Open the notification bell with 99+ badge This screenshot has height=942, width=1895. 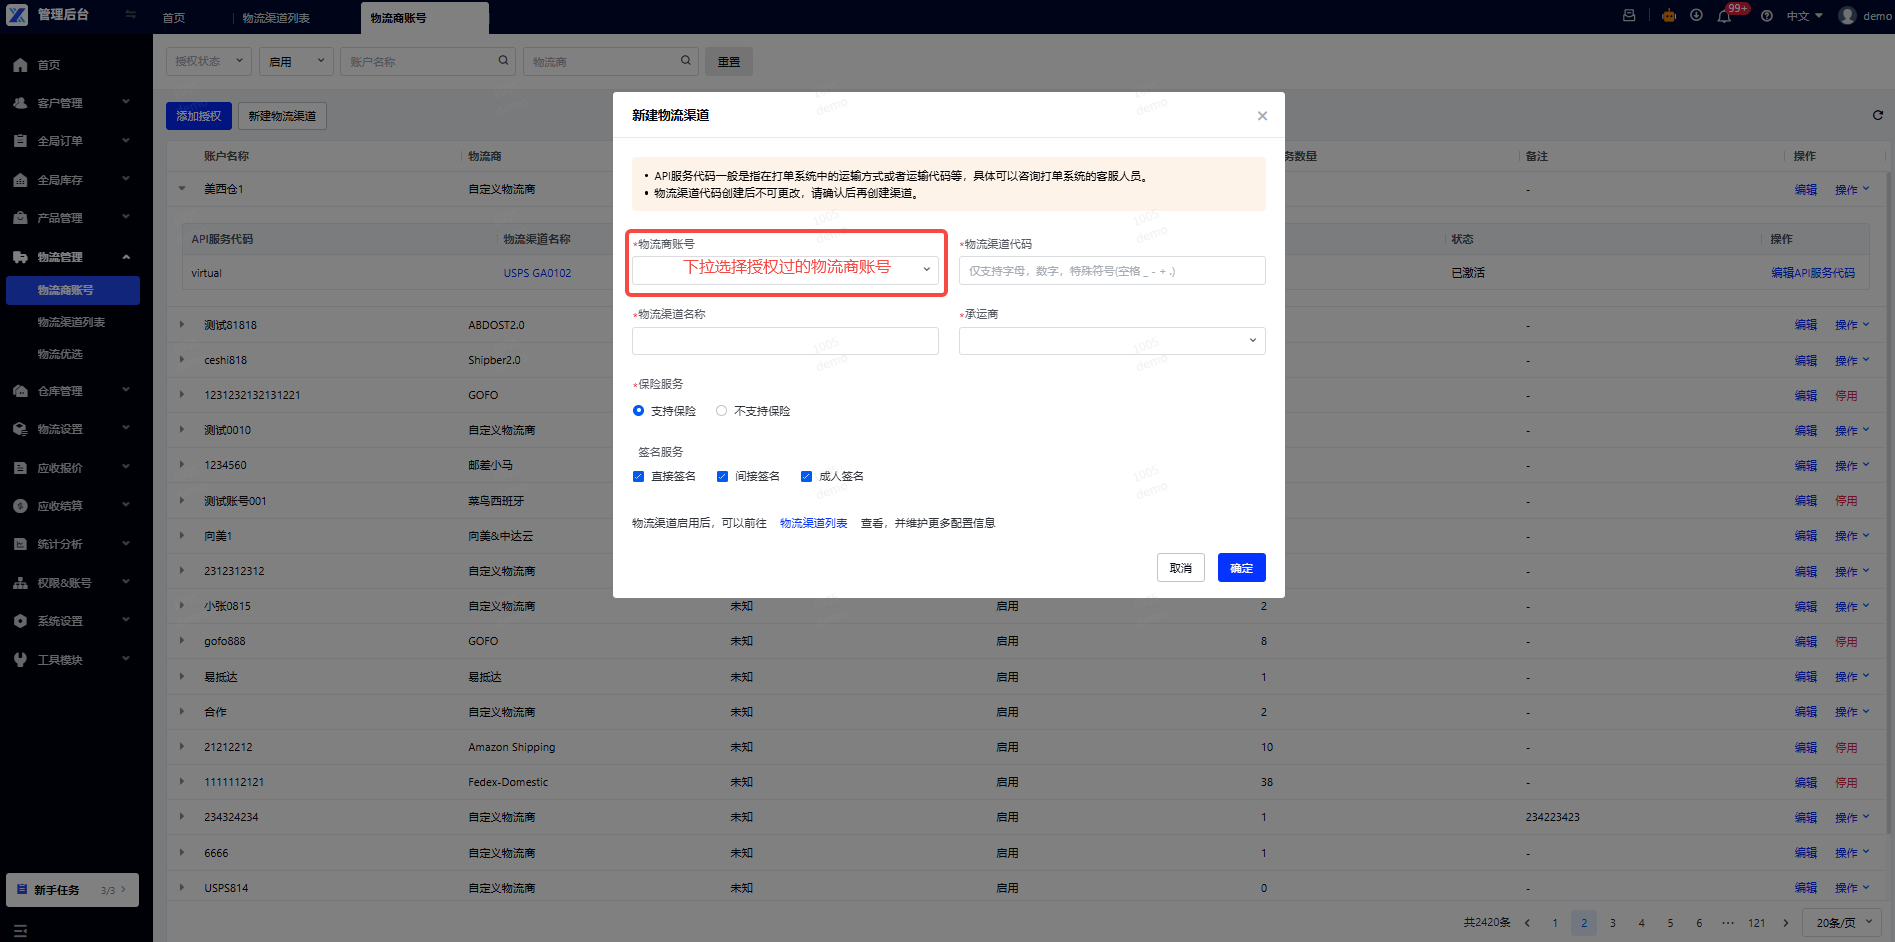pos(1724,16)
